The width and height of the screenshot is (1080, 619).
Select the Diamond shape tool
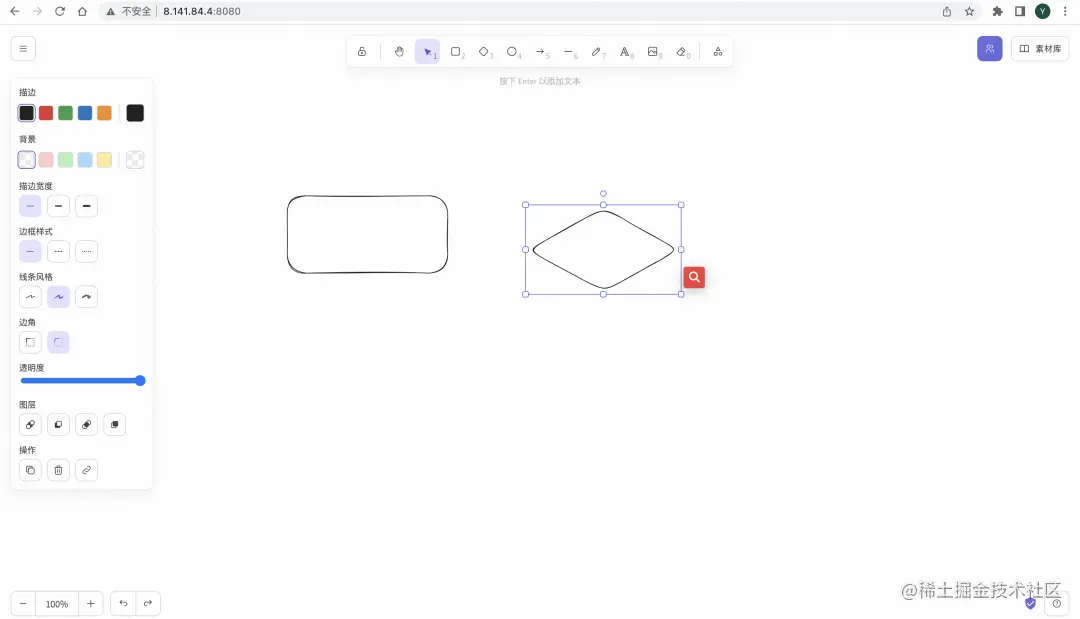tap(484, 52)
